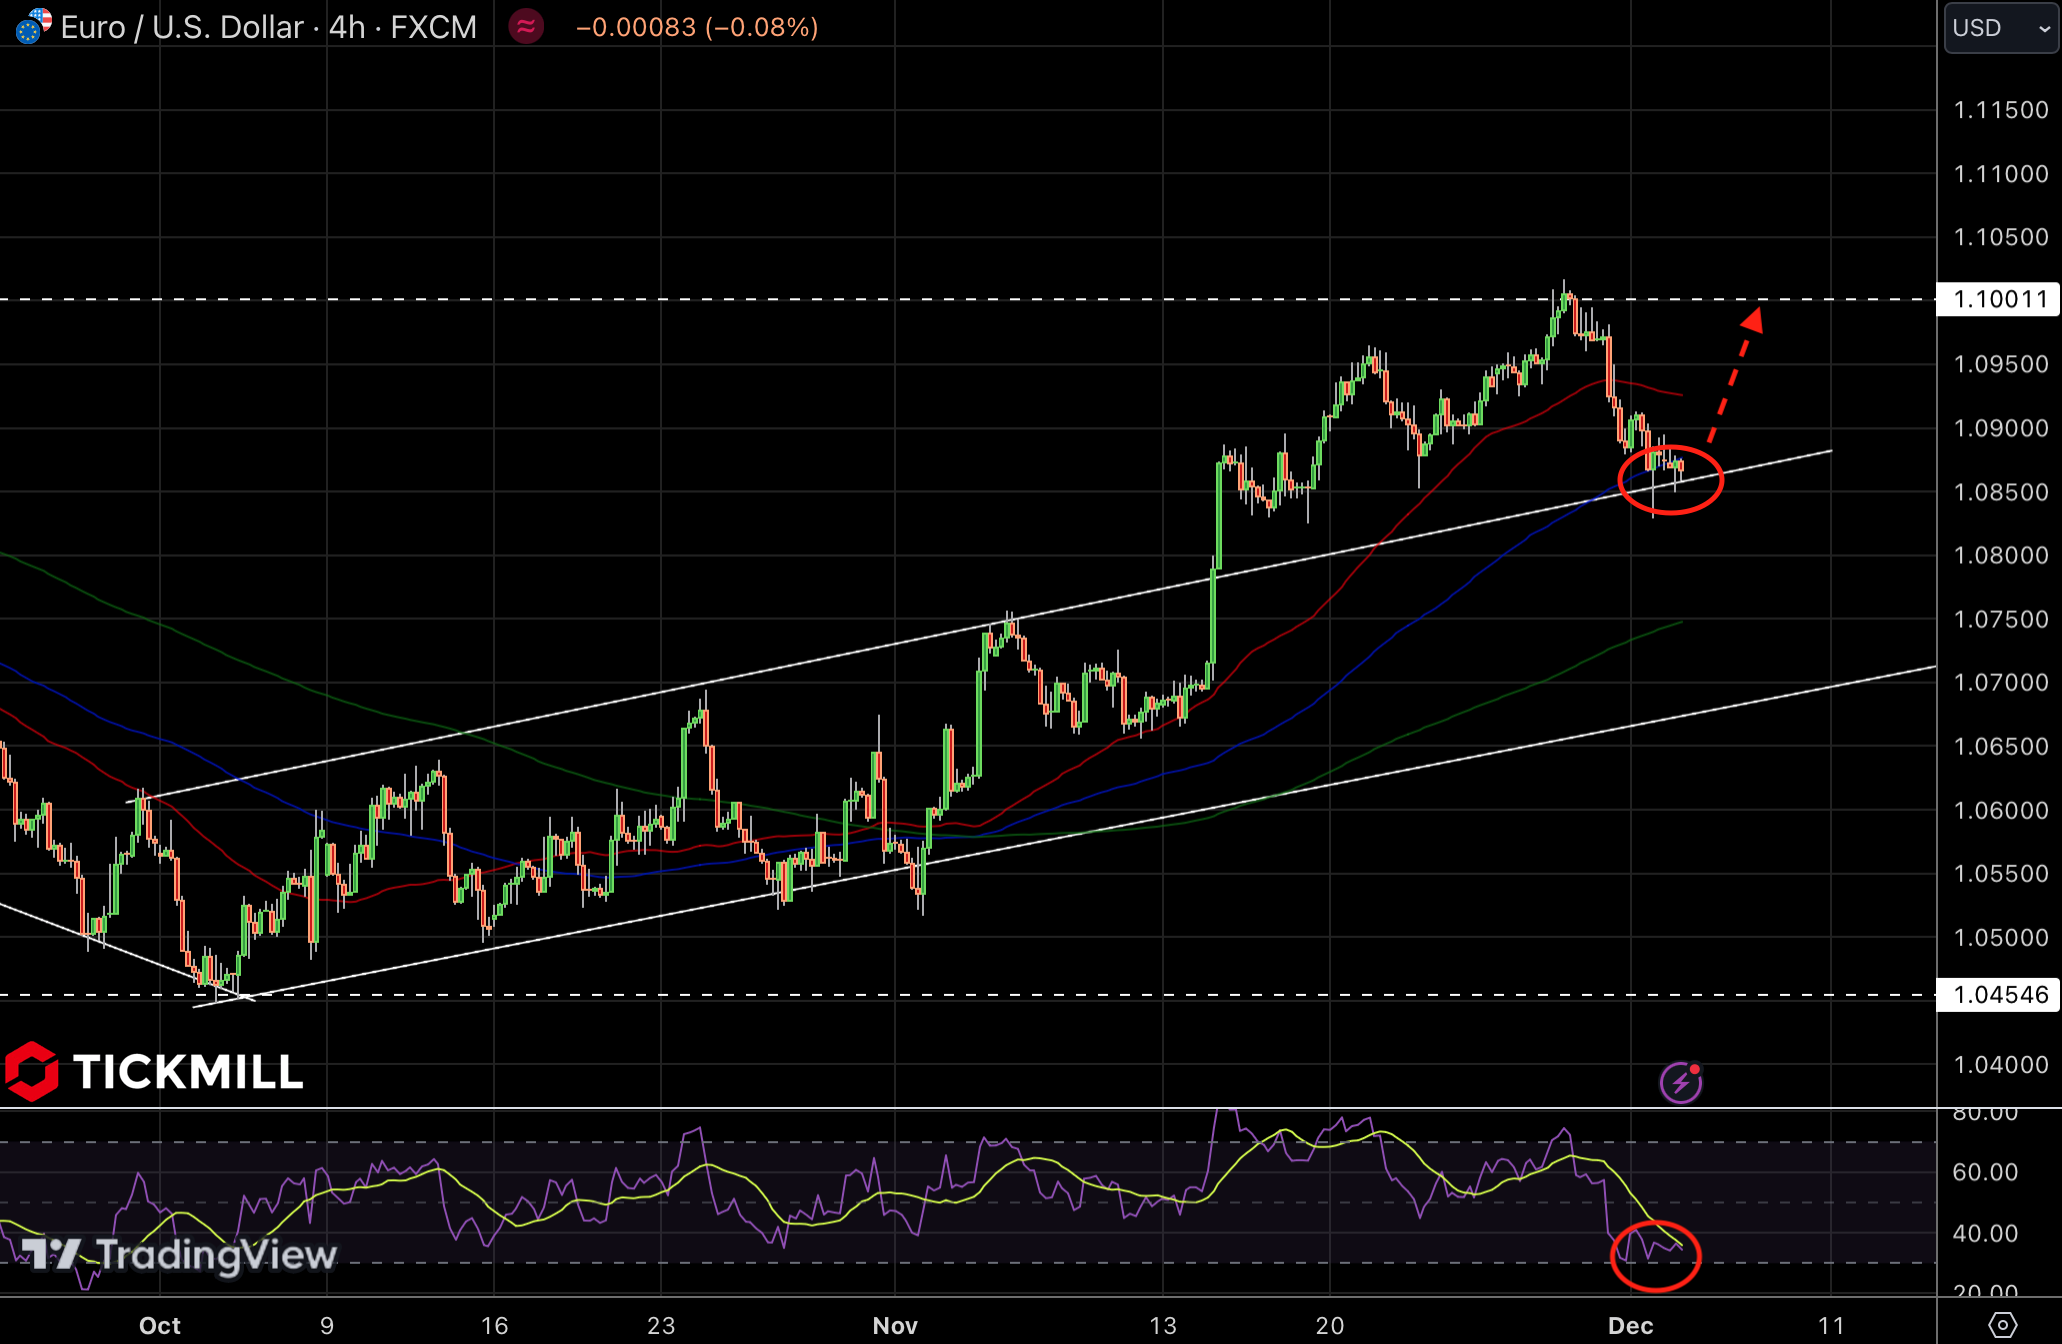Click the 1.04546 price level label
Viewport: 2062px width, 1344px height.
pyautogui.click(x=1999, y=995)
